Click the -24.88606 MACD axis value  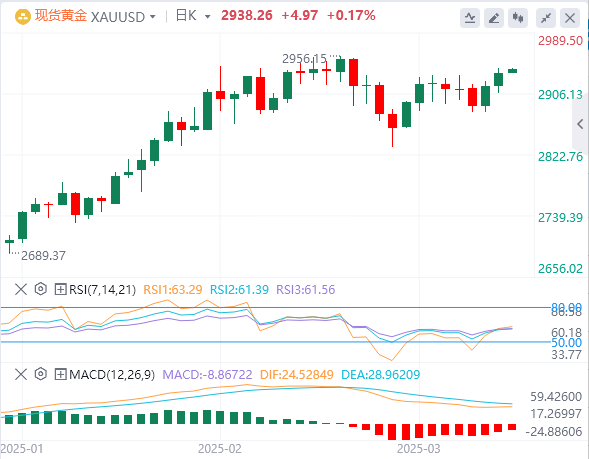[554, 432]
